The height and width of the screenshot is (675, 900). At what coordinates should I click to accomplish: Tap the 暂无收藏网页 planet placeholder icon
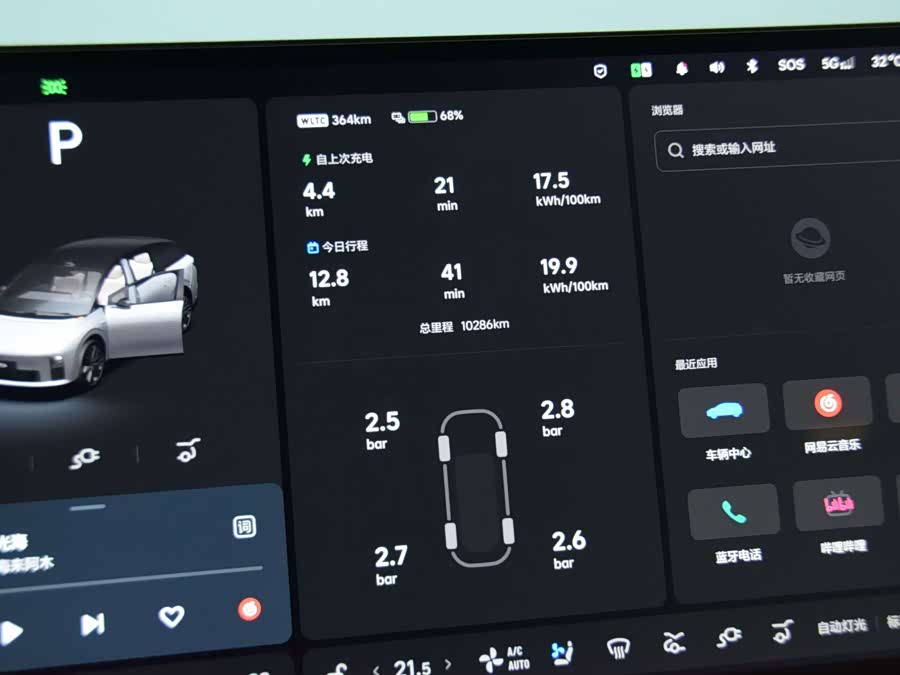(x=810, y=238)
